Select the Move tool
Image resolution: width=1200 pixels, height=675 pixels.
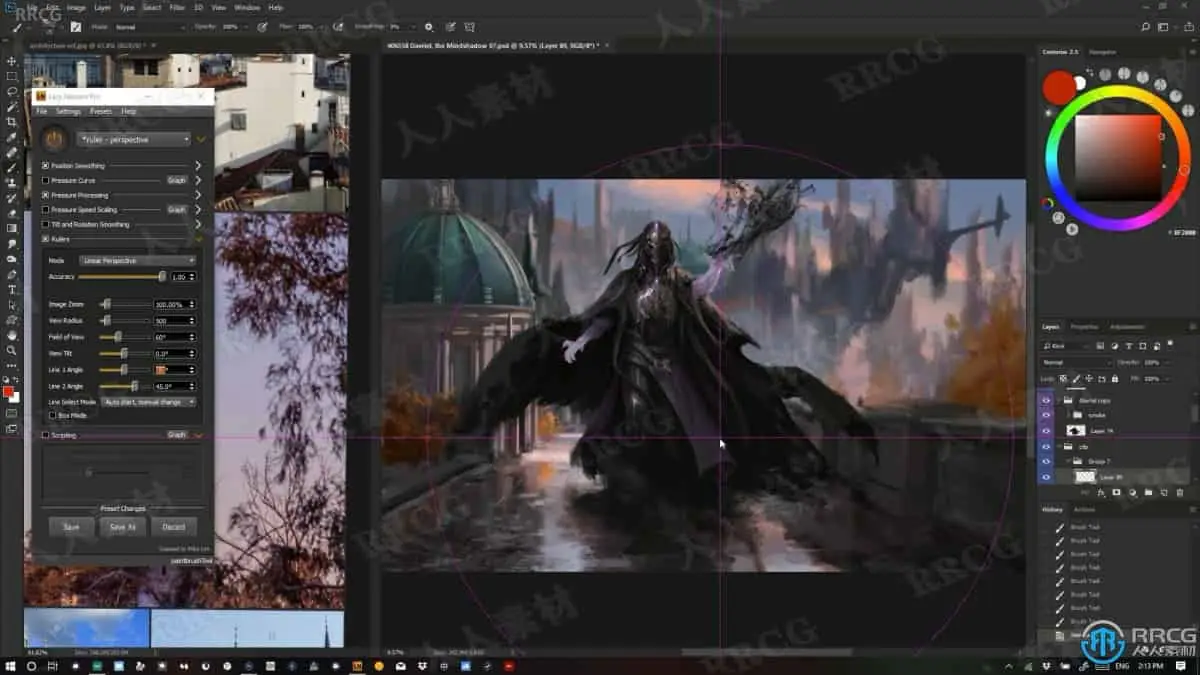(x=12, y=61)
